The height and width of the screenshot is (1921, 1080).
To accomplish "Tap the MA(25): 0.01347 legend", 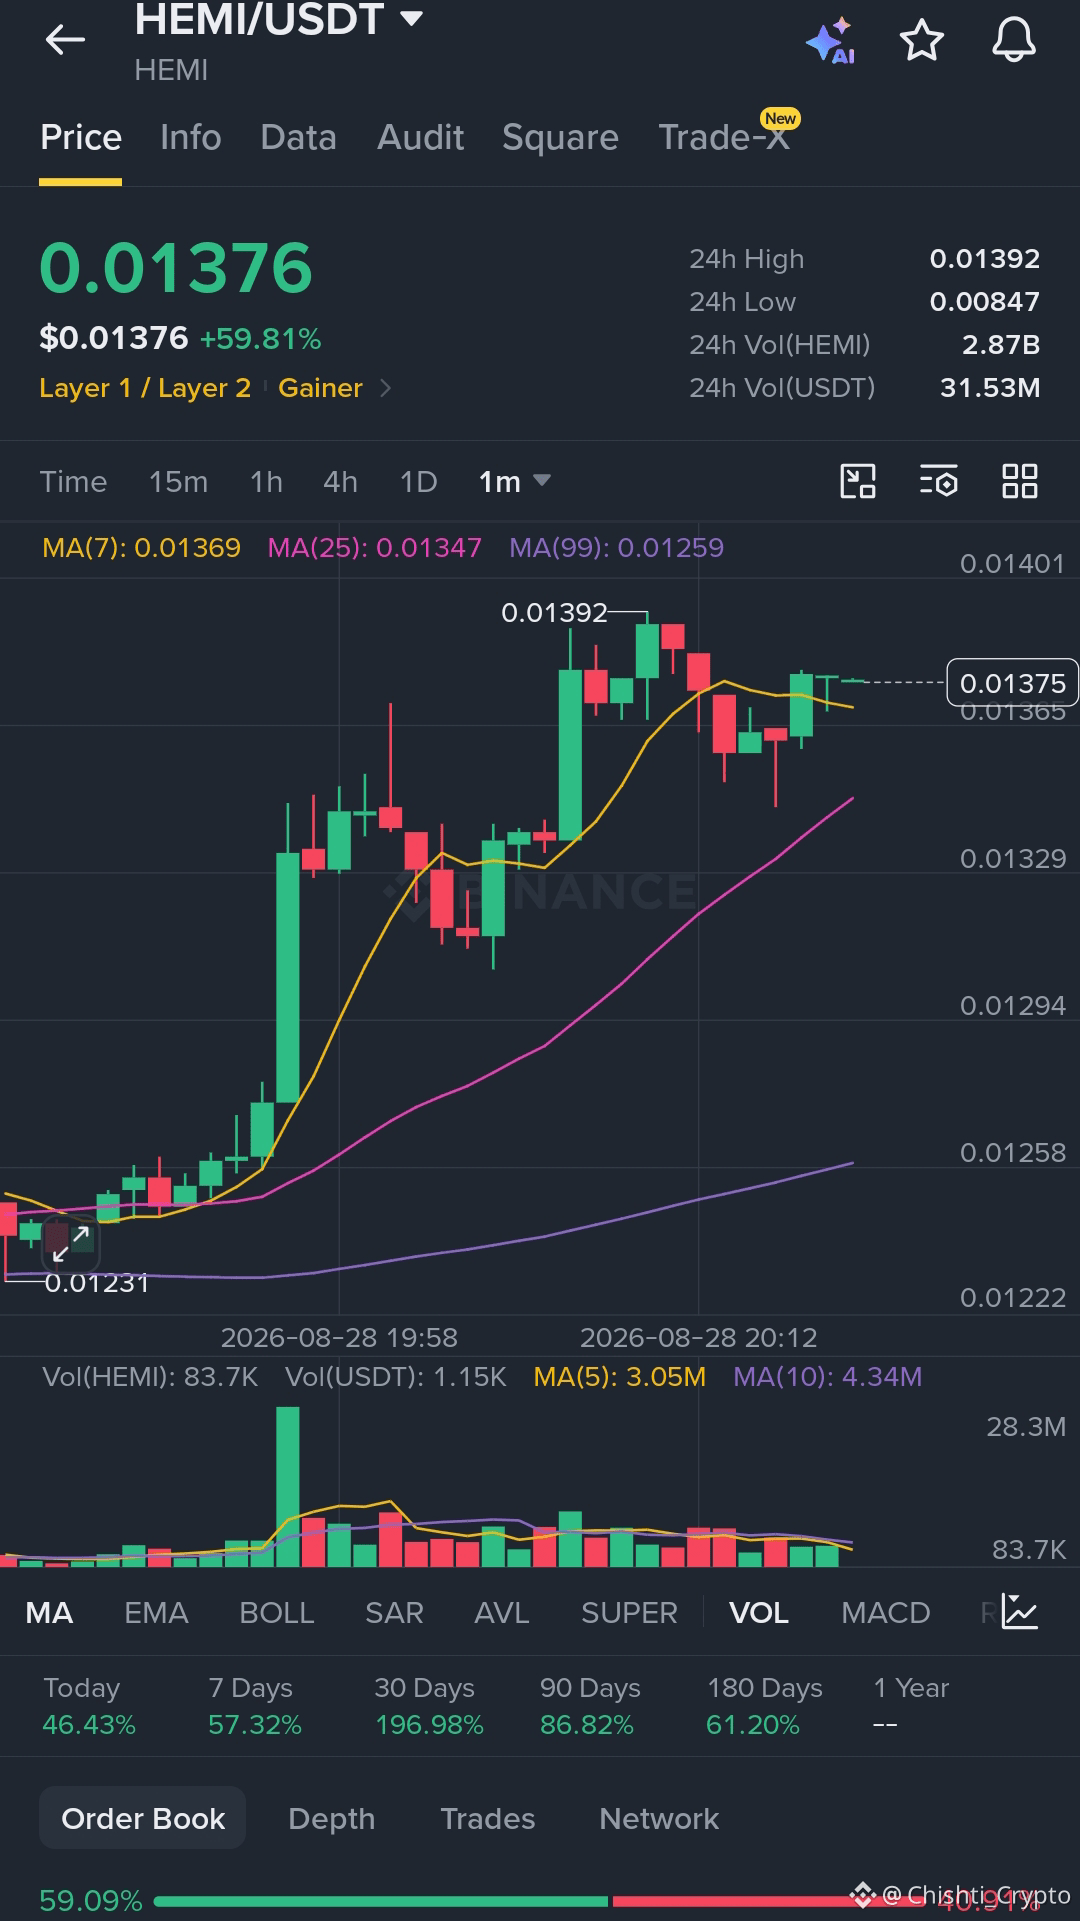I will (374, 548).
